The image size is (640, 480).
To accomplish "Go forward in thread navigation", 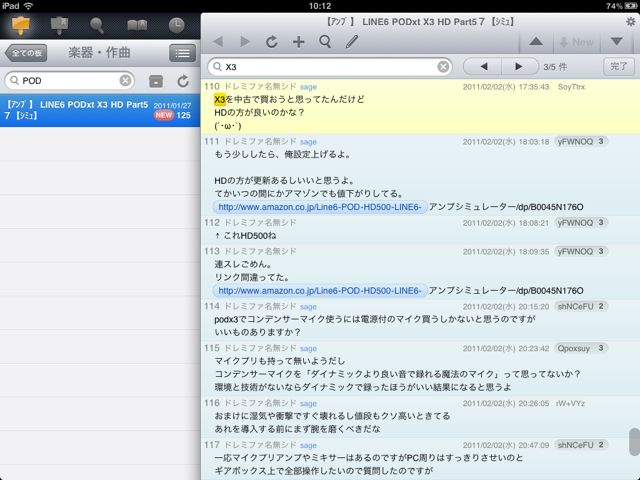I will click(x=245, y=42).
